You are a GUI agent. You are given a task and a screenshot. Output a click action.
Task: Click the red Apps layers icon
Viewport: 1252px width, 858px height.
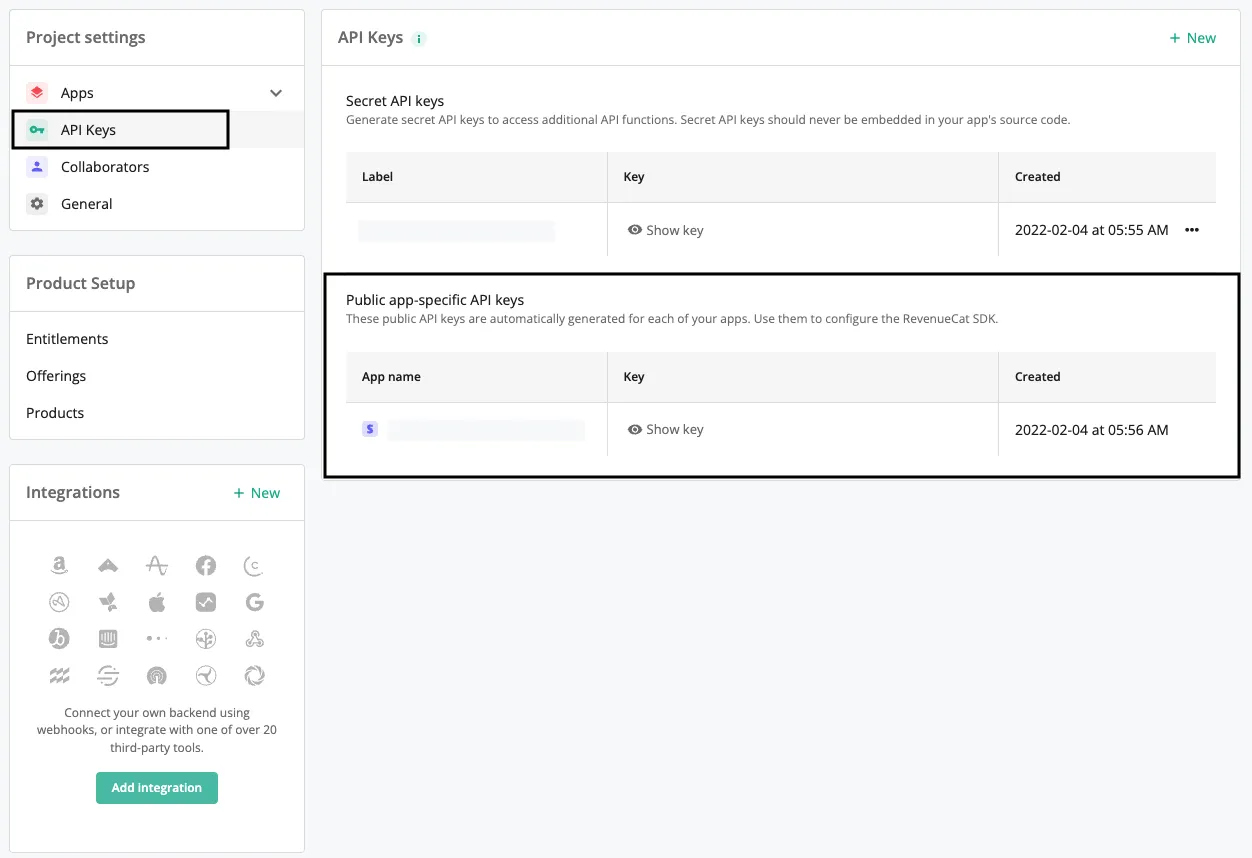pyautogui.click(x=37, y=93)
